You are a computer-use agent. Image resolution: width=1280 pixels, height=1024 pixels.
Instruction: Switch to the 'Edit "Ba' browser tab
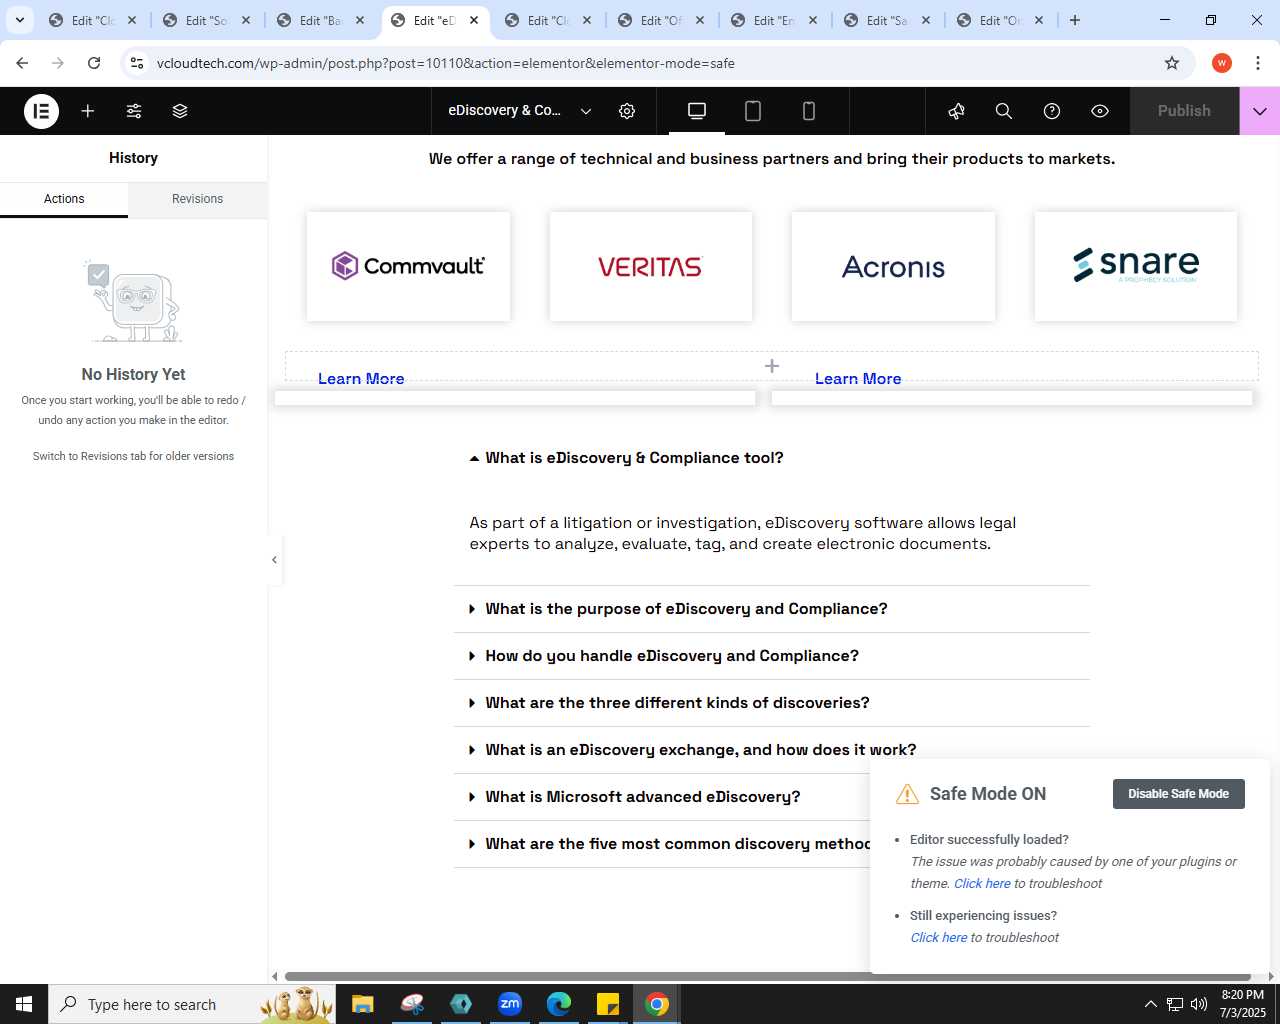pyautogui.click(x=322, y=20)
